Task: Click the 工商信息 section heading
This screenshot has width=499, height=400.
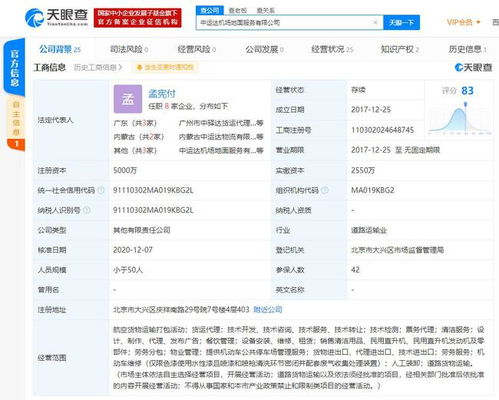Action: (x=50, y=68)
